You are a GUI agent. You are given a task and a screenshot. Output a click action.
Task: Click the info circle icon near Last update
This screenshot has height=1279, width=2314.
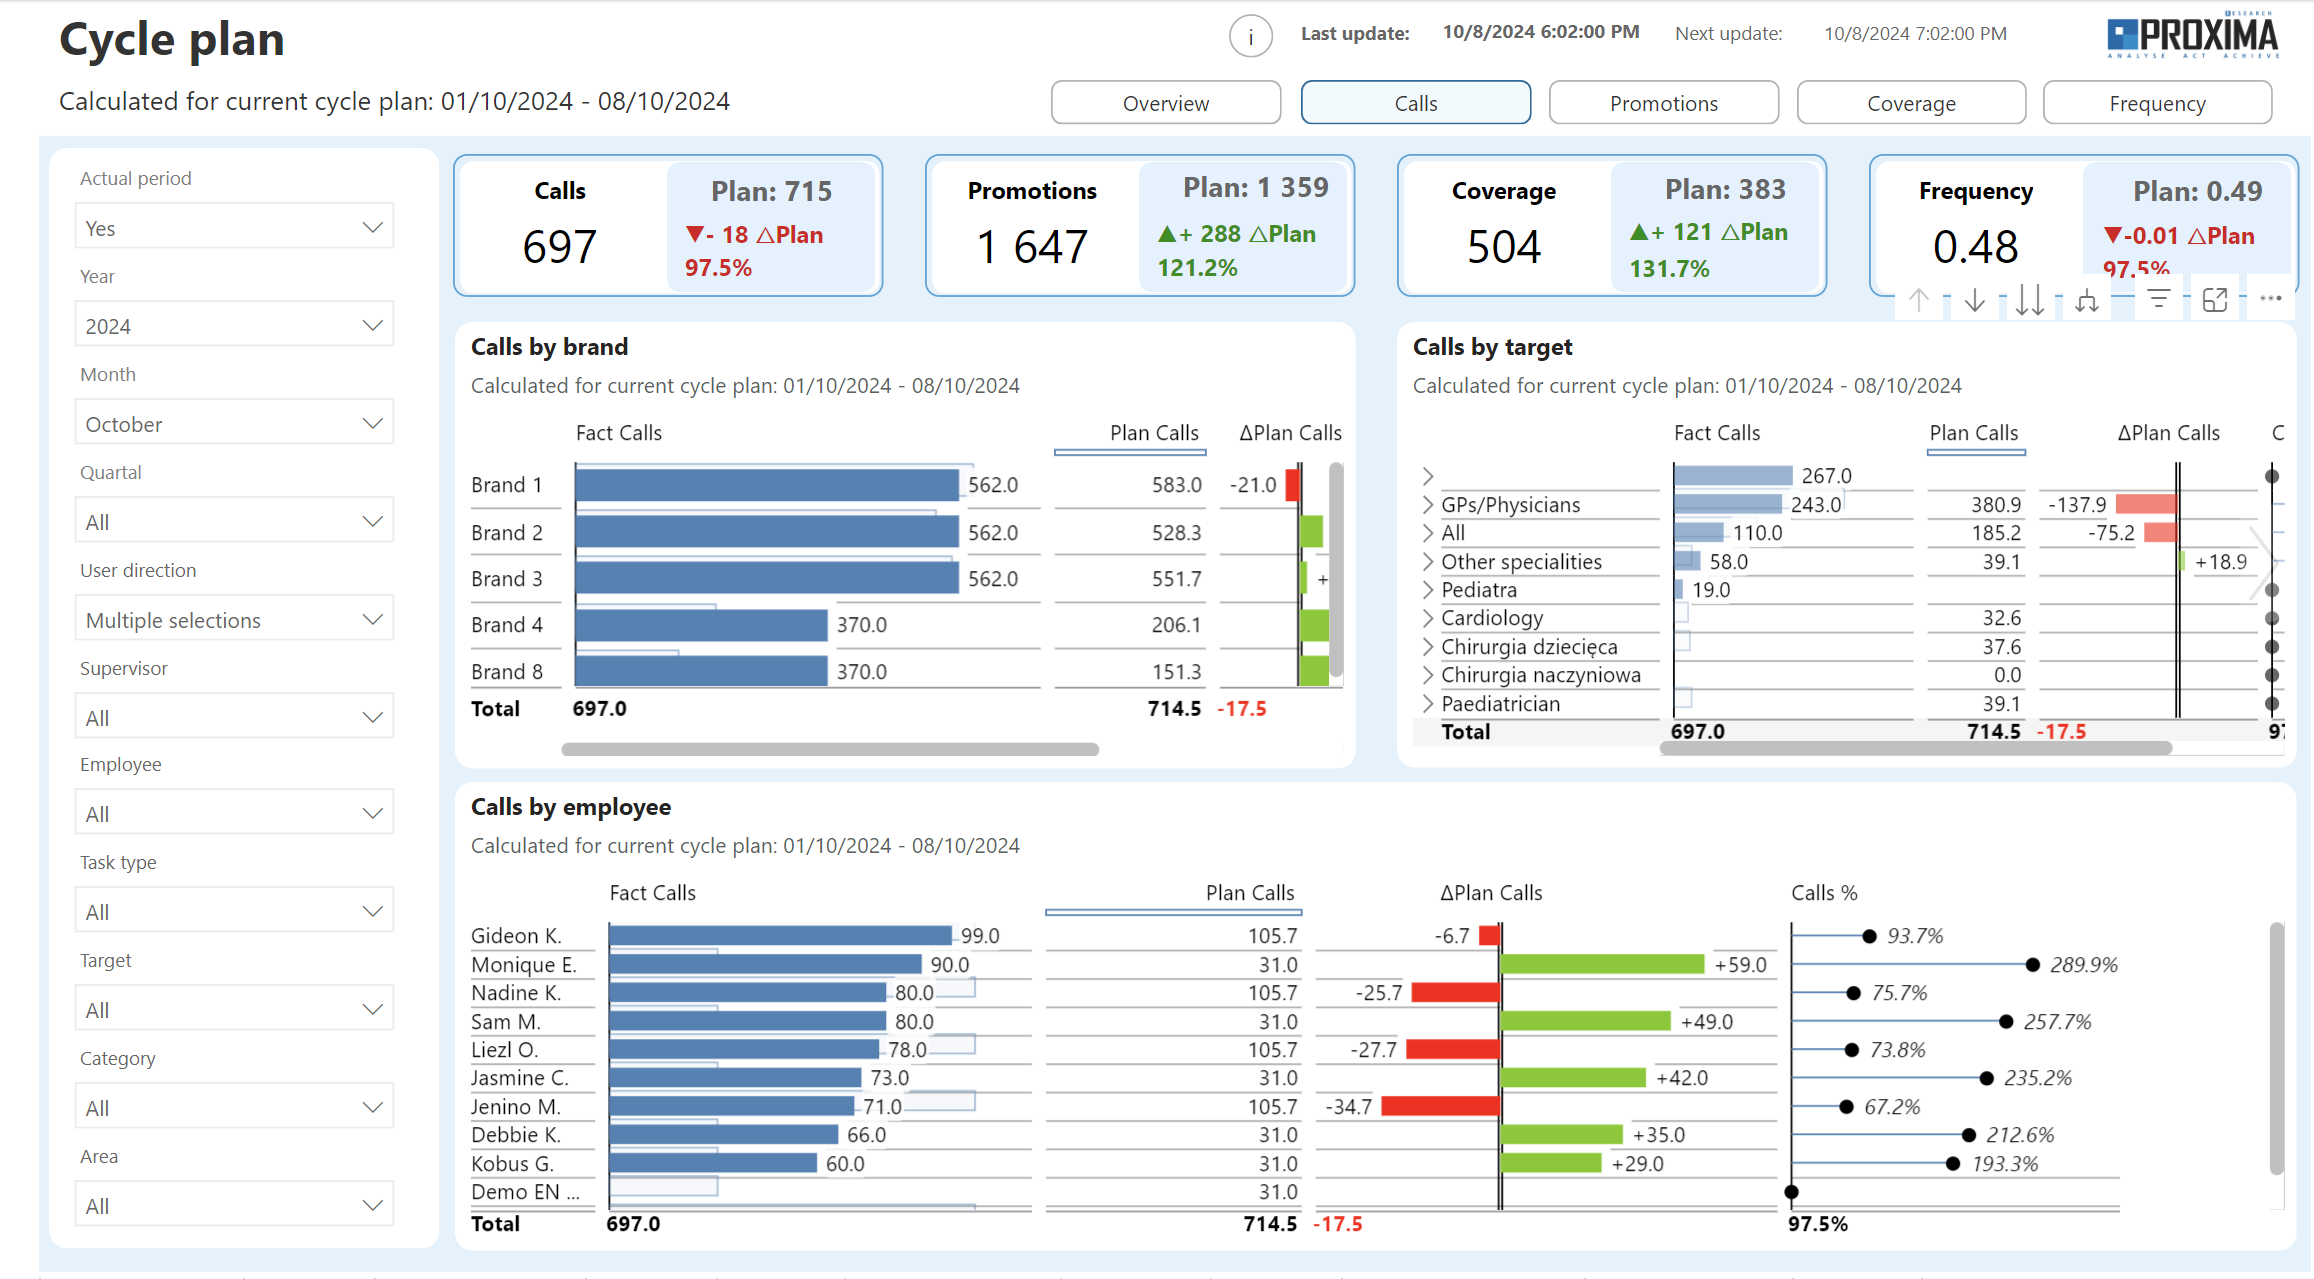pyautogui.click(x=1250, y=35)
